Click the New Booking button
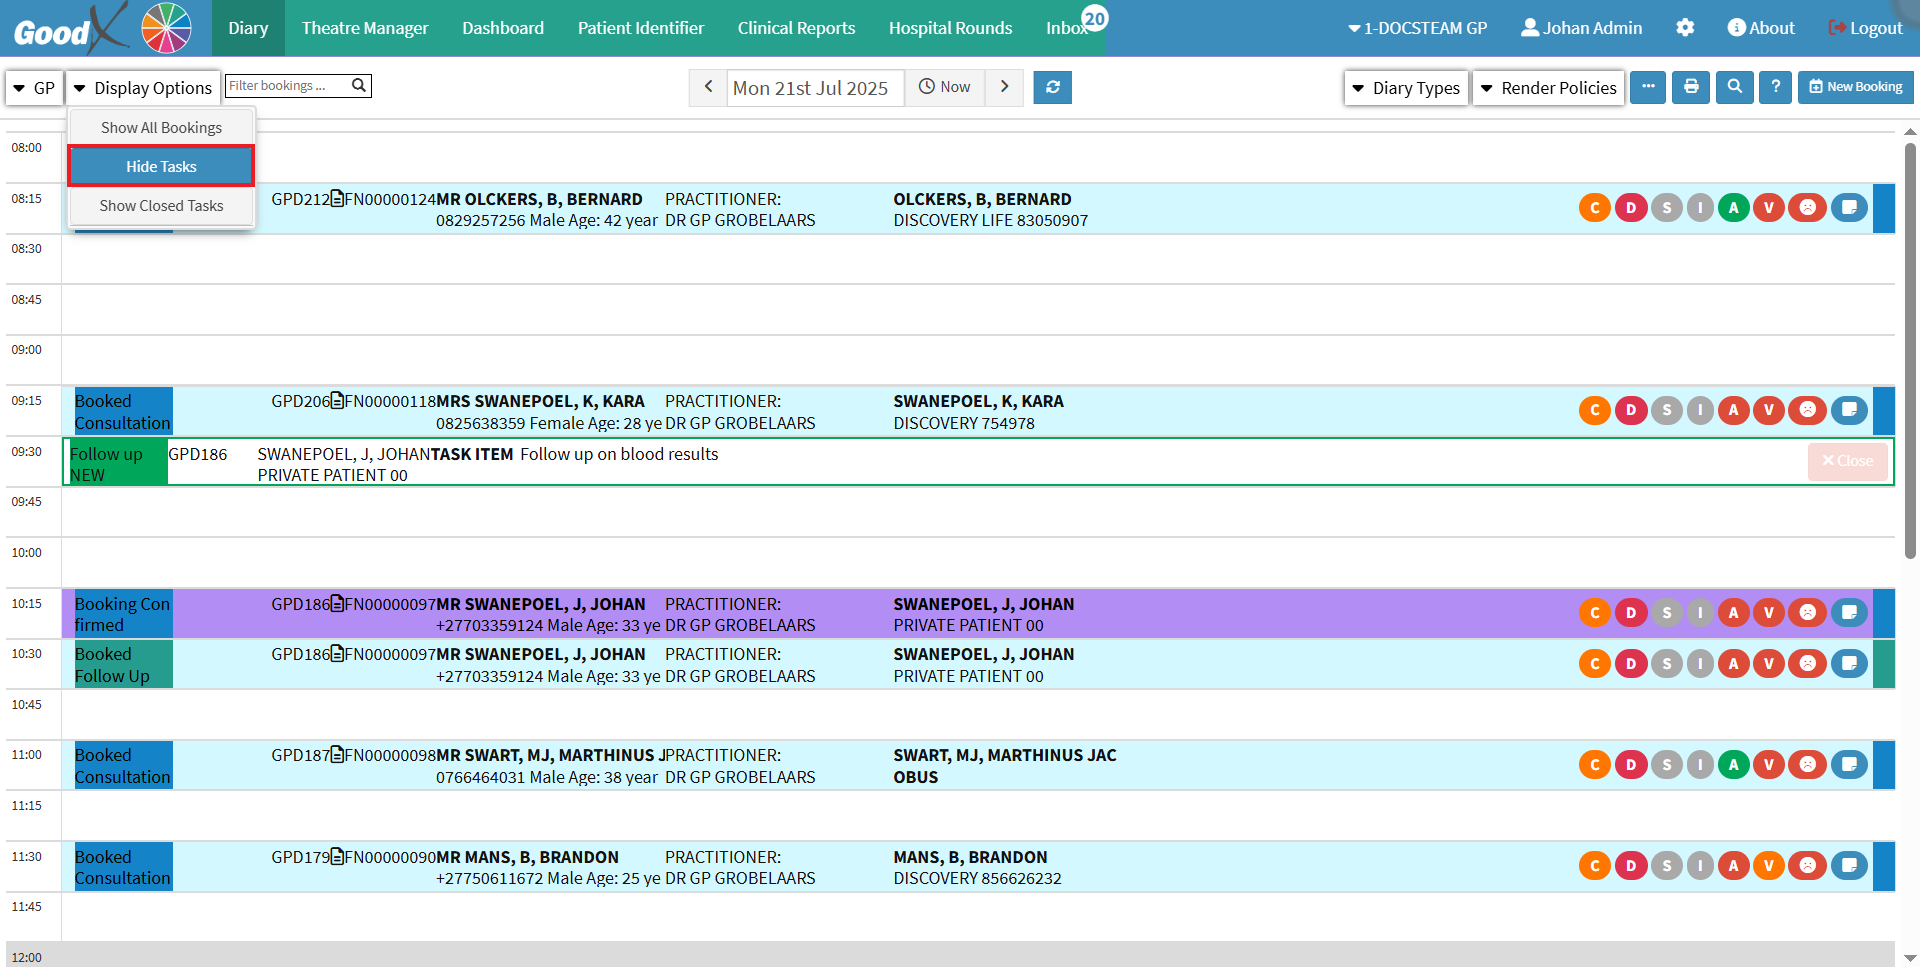The width and height of the screenshot is (1920, 967). click(x=1855, y=88)
